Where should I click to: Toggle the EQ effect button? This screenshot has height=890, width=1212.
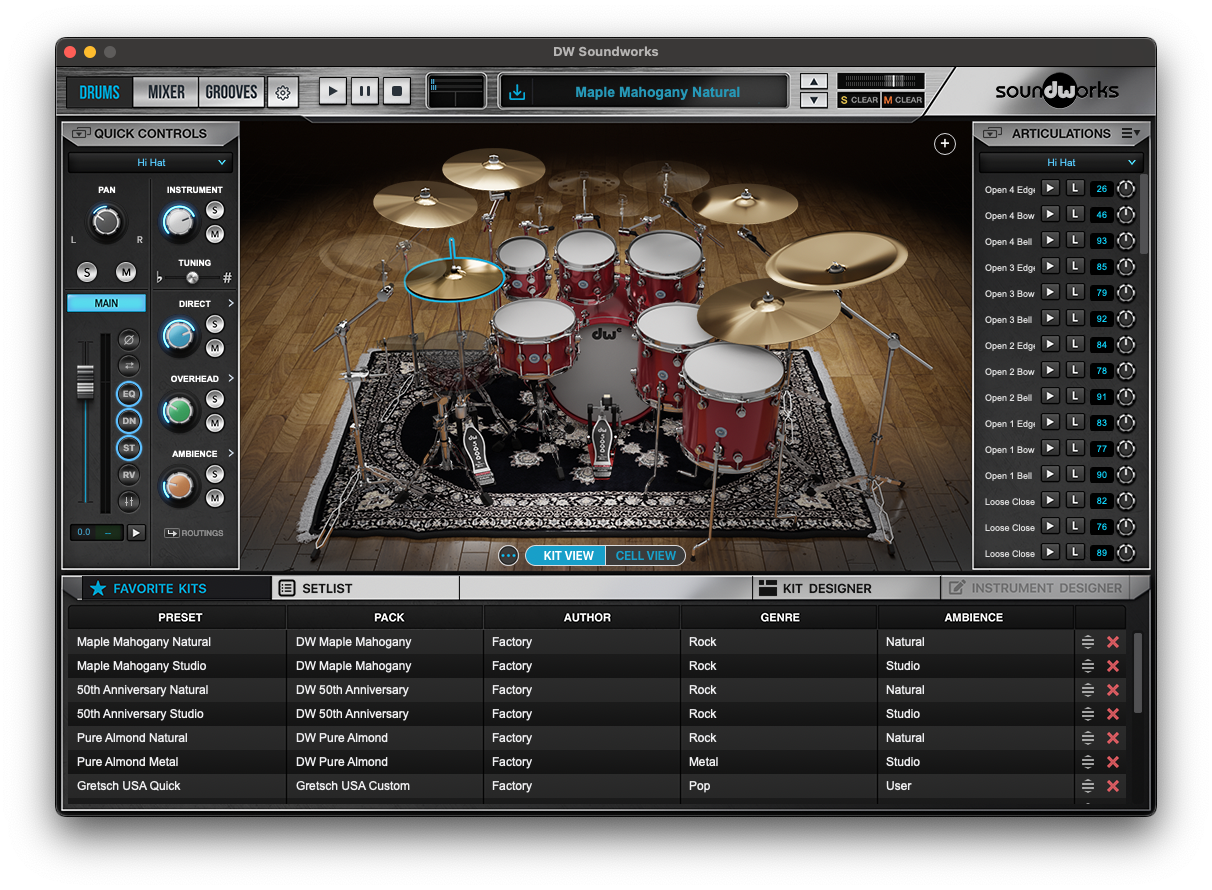click(129, 394)
